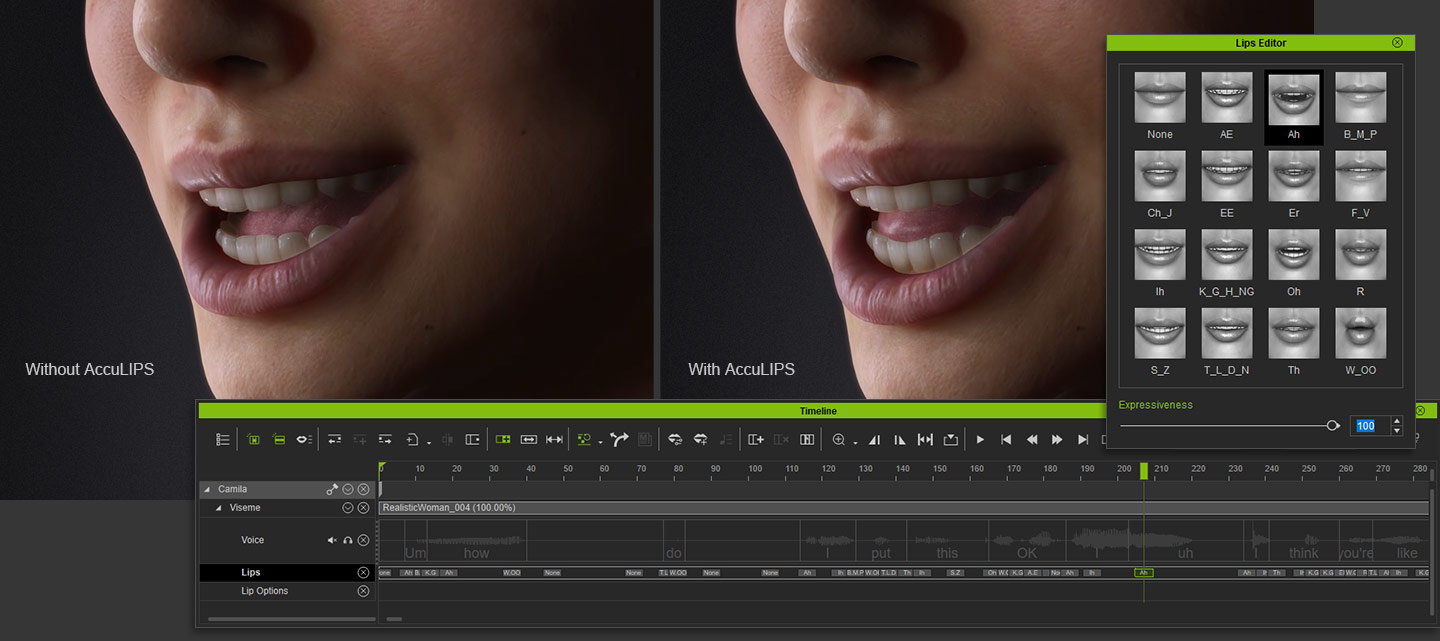1440x641 pixels.
Task: Click the right-arrow lines toolbar icon
Action: point(385,440)
